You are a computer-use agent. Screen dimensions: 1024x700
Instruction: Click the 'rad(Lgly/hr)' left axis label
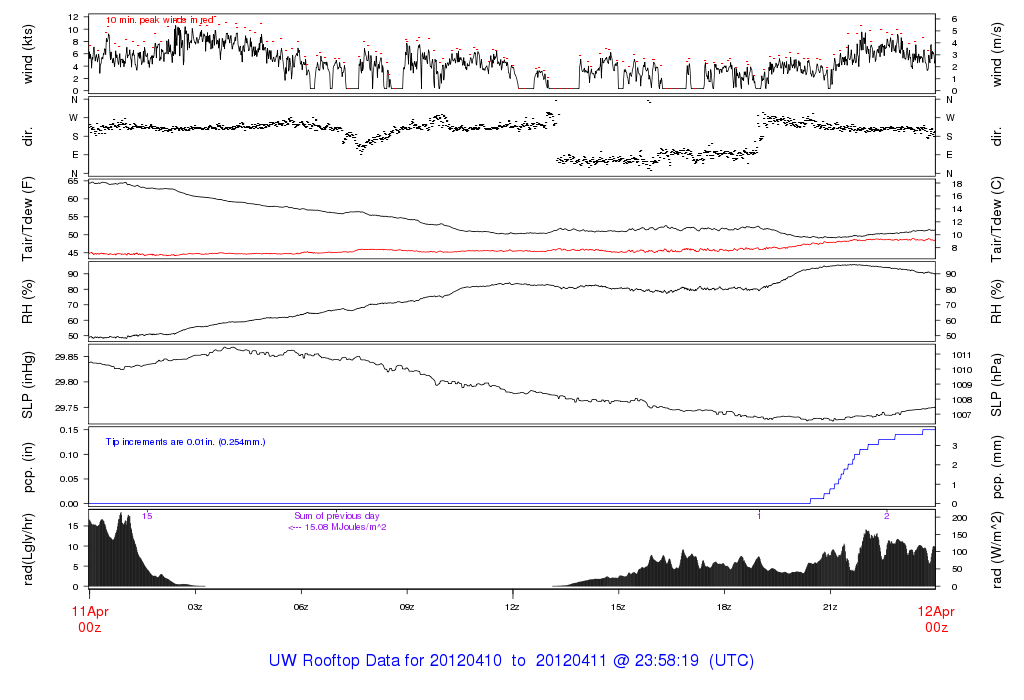(27, 548)
